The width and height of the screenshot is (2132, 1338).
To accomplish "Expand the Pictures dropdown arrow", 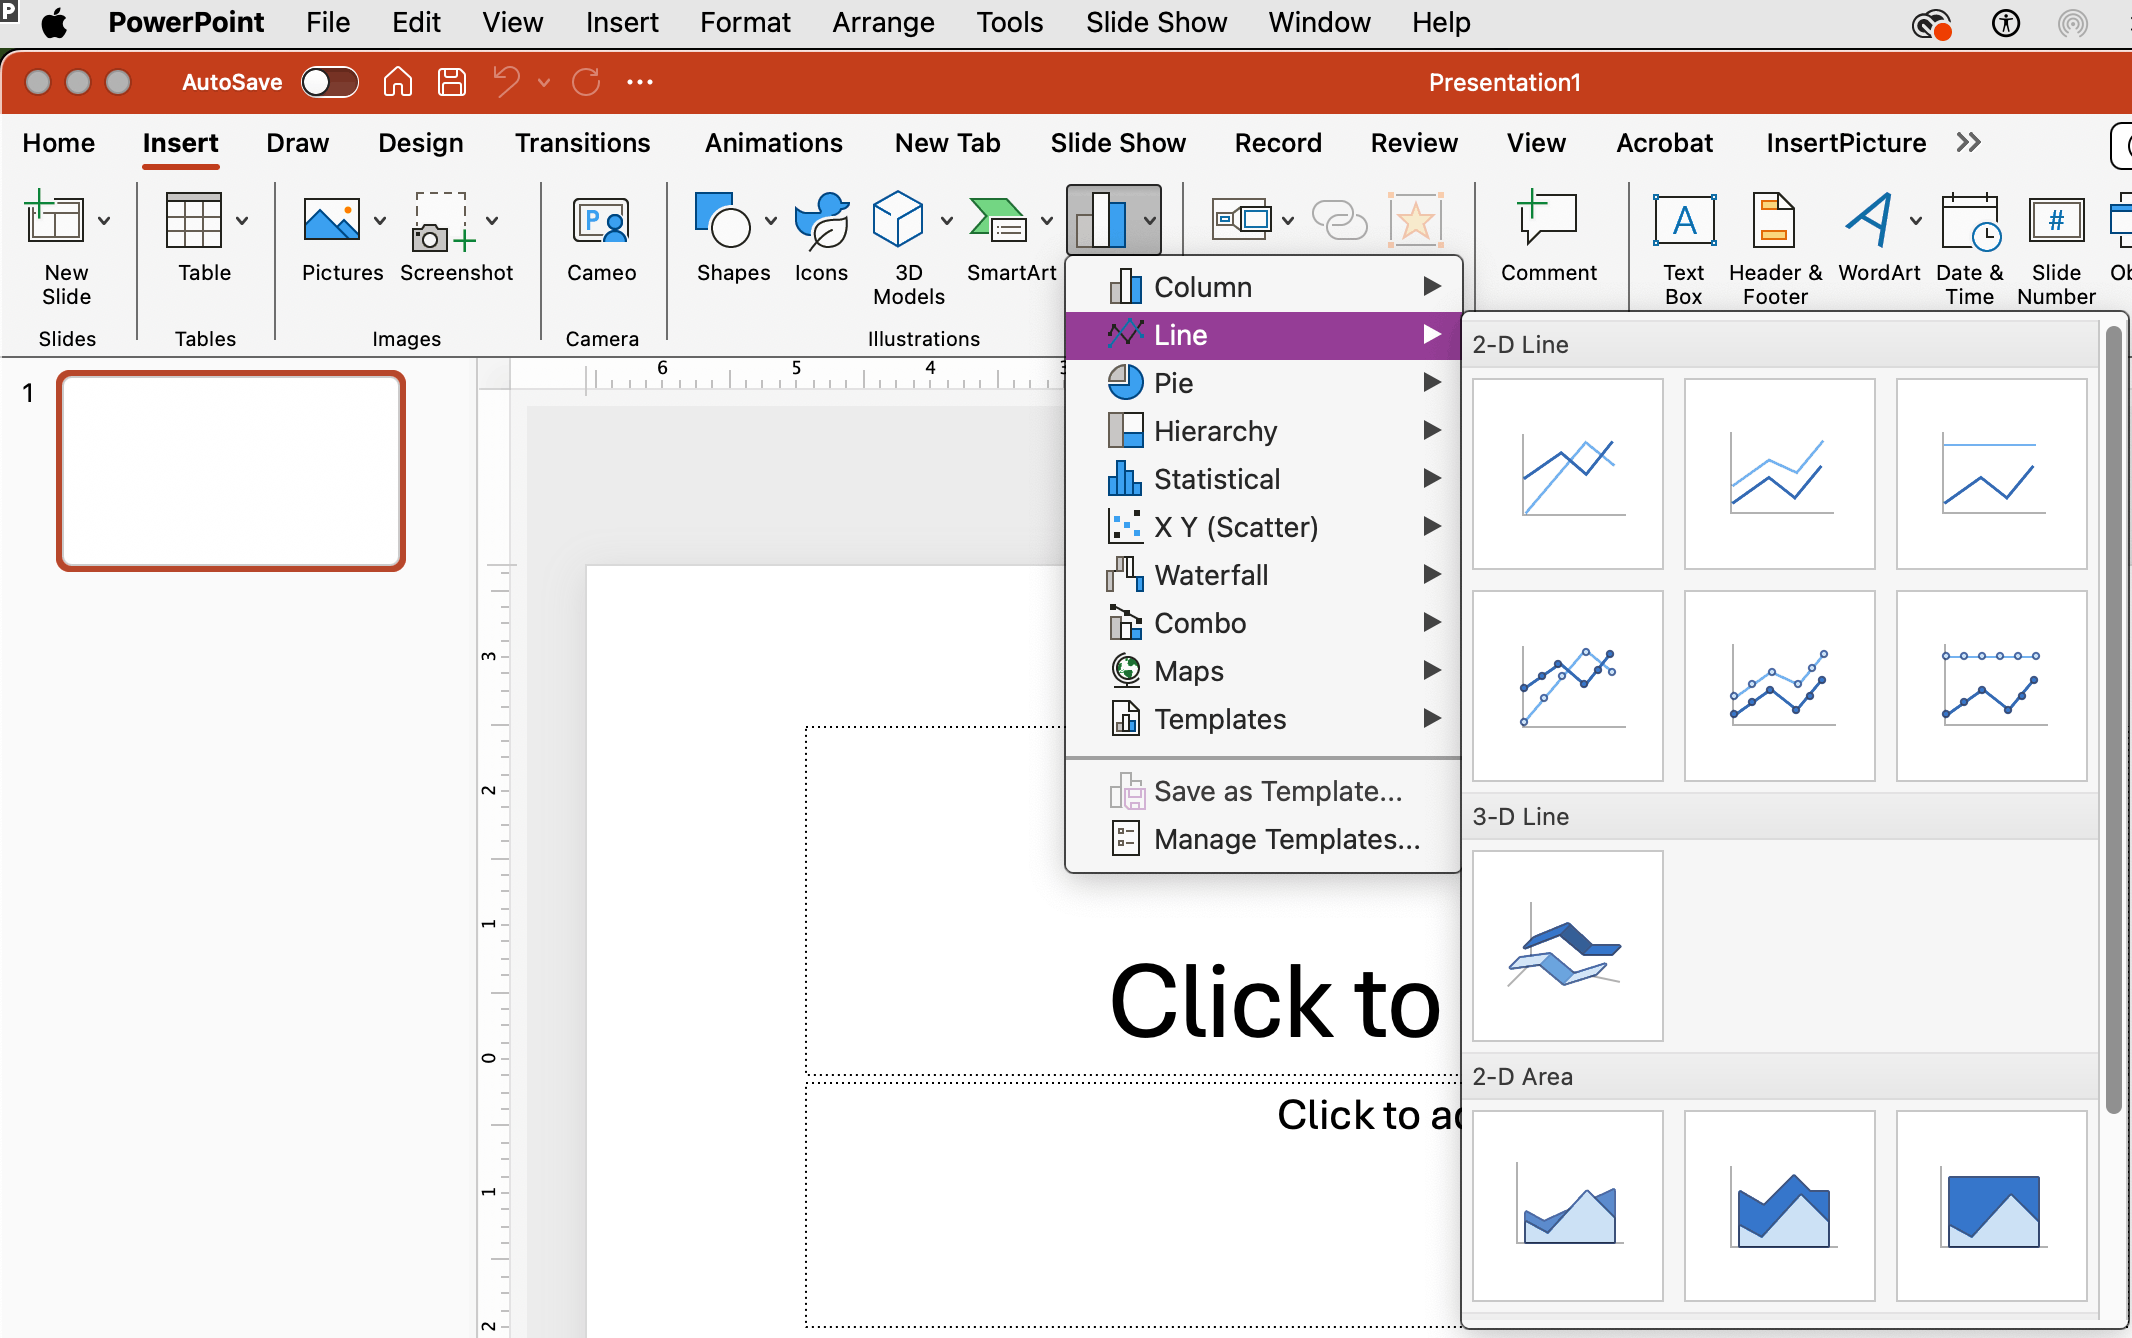I will [380, 220].
